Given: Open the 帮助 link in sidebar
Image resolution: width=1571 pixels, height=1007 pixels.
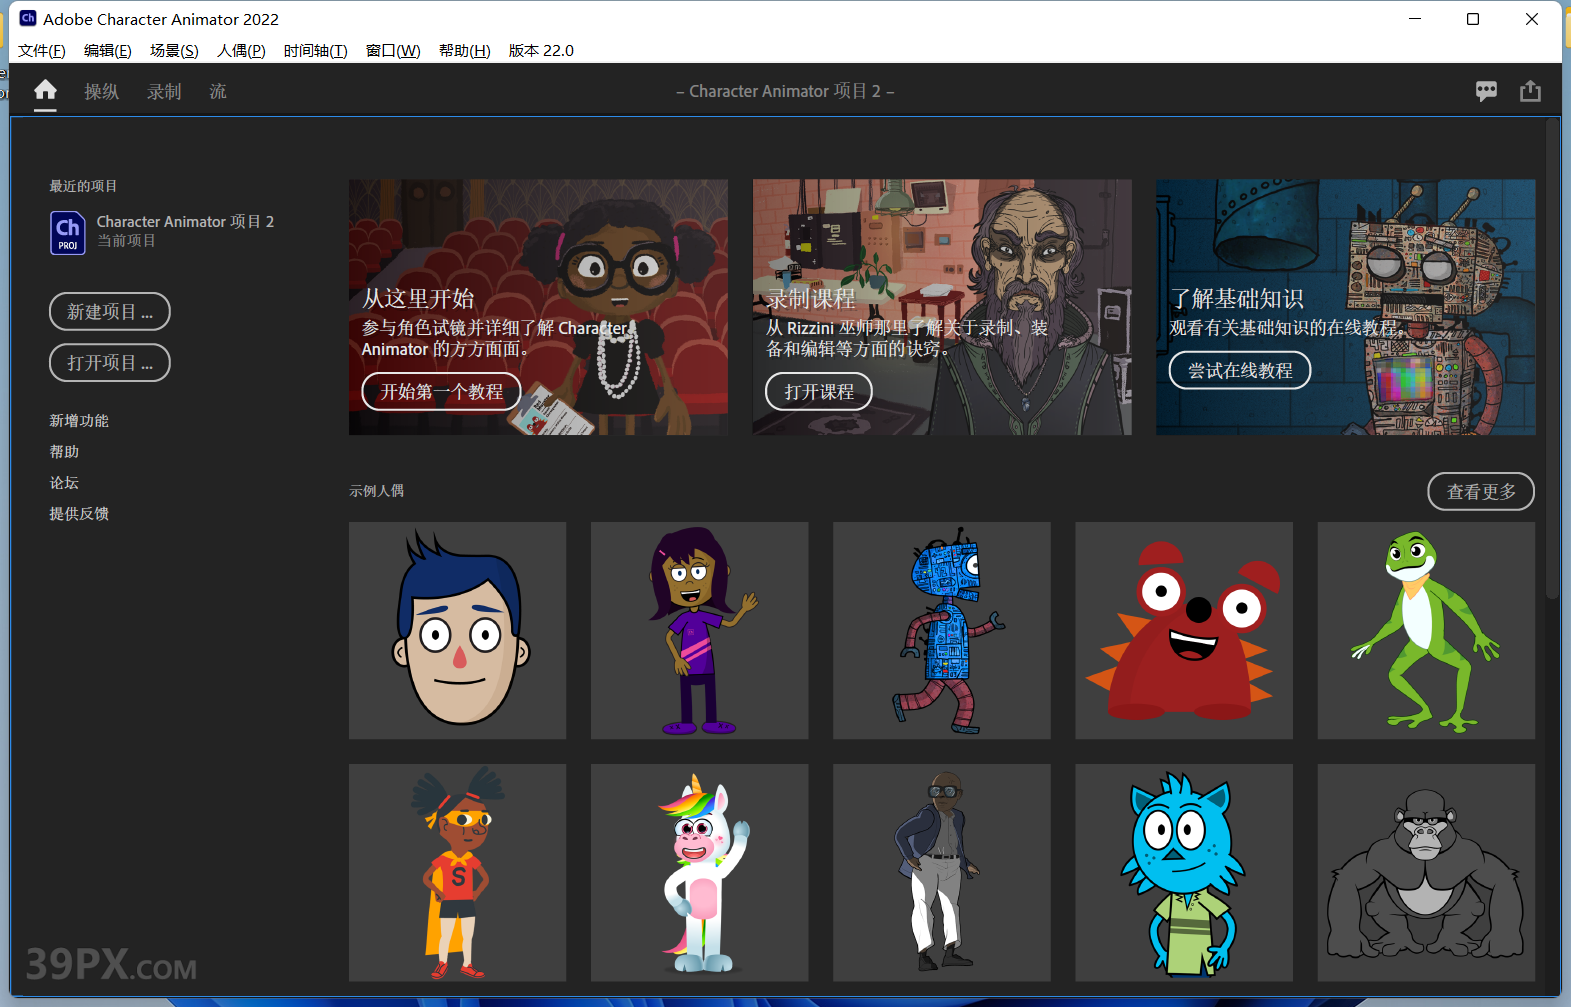Looking at the screenshot, I should click(x=64, y=452).
